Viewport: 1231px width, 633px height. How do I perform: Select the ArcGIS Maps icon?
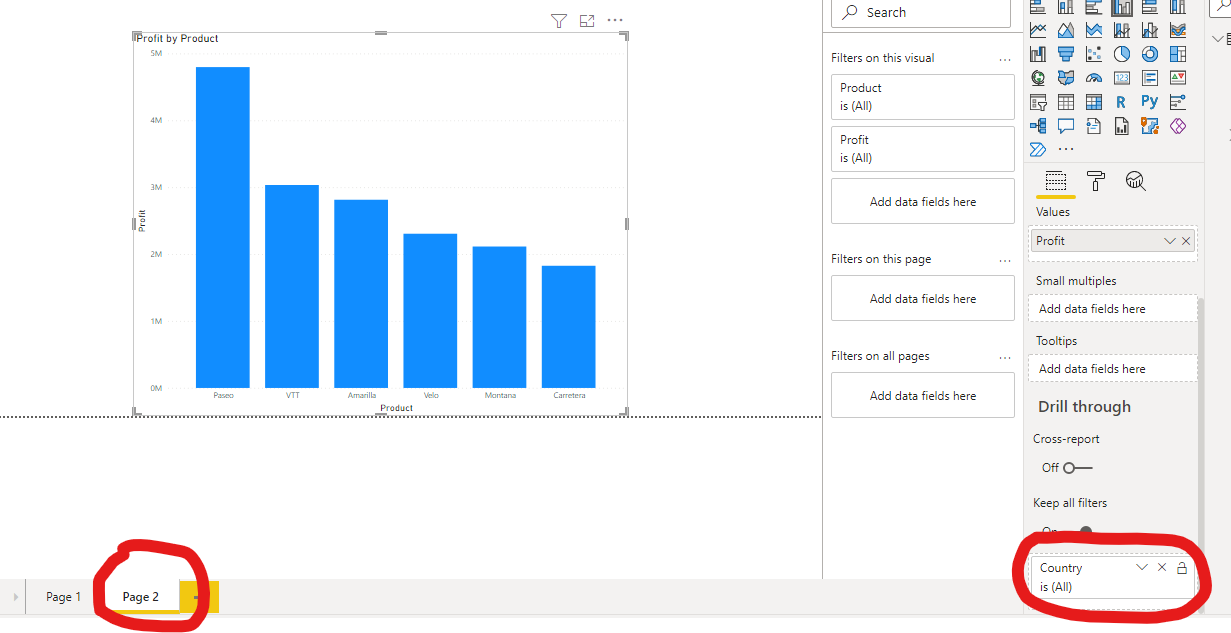click(x=1150, y=126)
